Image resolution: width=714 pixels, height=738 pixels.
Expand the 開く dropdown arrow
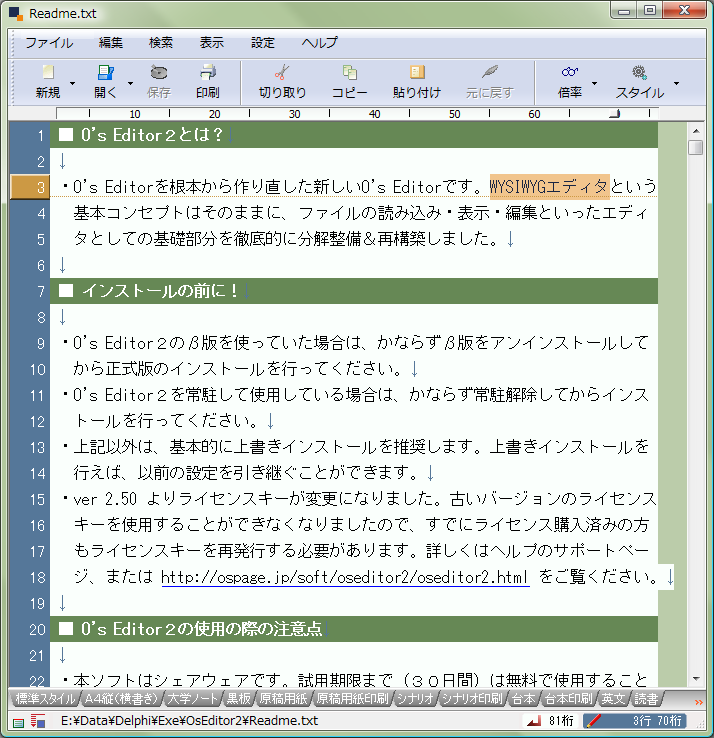point(130,83)
